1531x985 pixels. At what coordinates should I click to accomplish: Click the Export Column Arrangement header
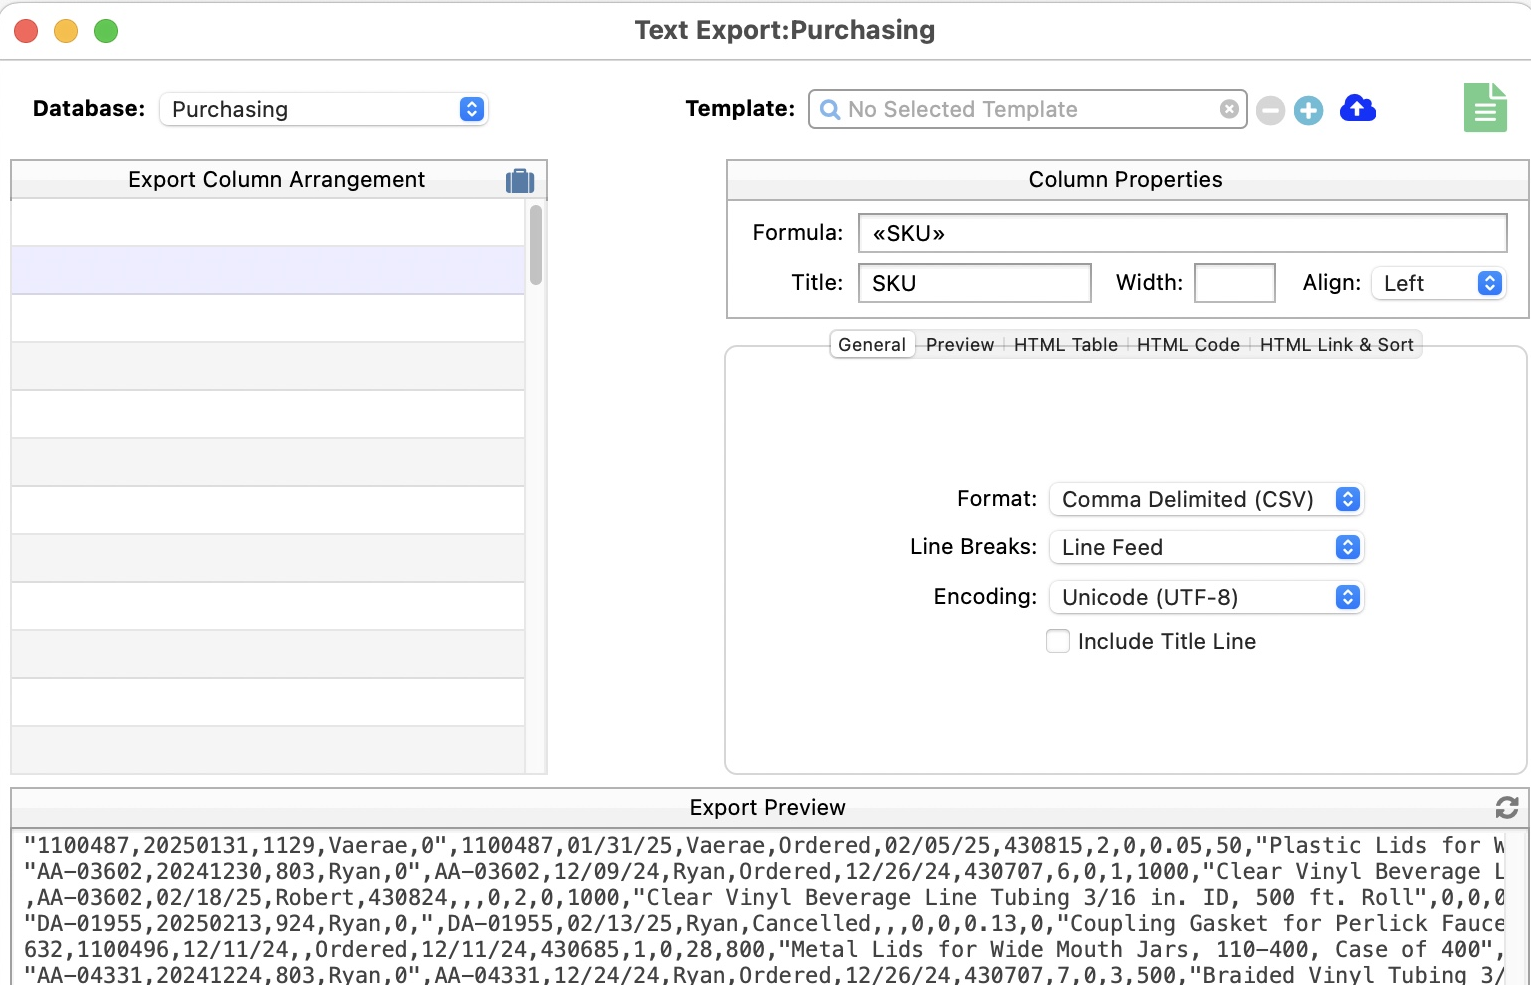276,180
